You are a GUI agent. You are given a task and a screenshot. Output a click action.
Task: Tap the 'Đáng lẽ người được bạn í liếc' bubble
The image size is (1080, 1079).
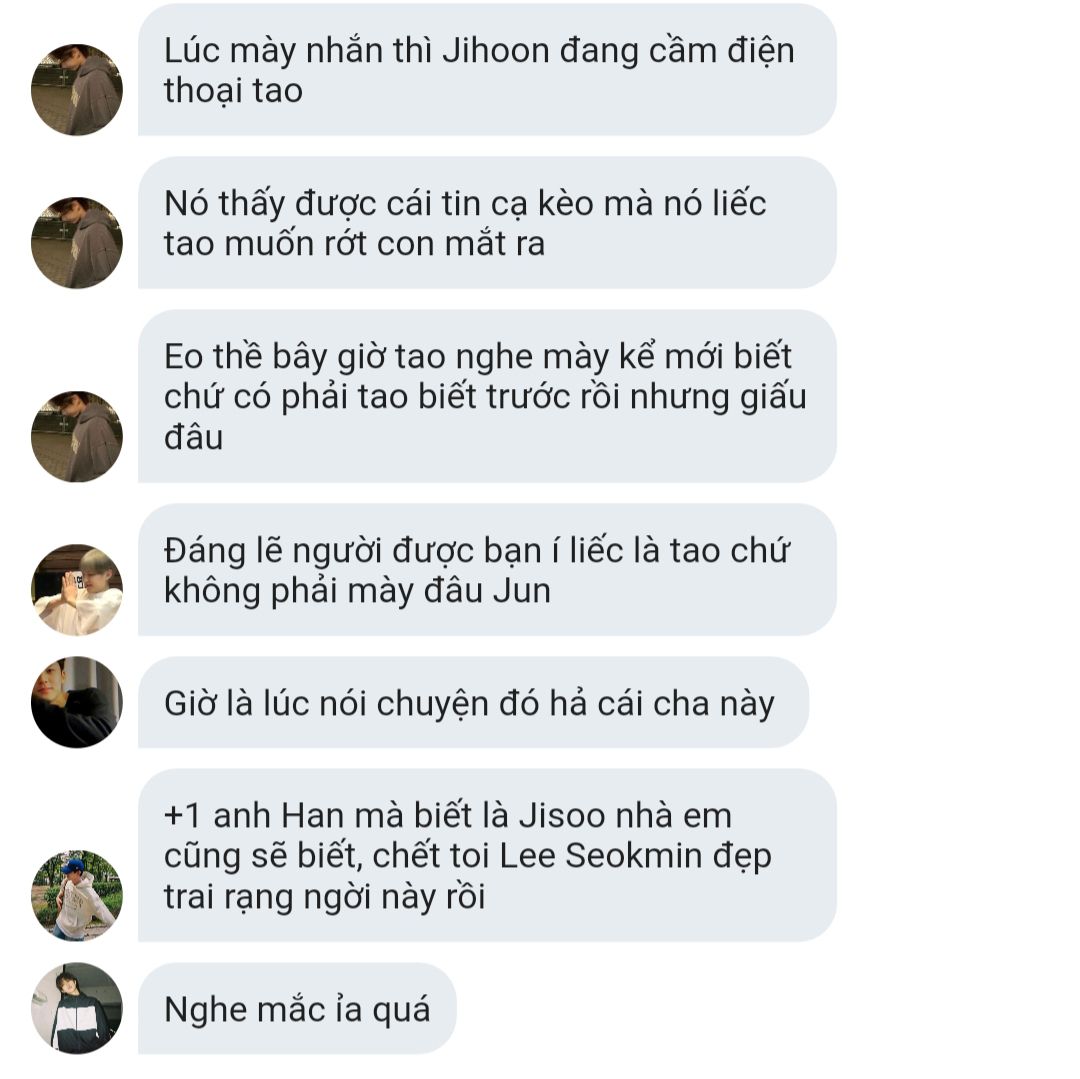pos(487,569)
